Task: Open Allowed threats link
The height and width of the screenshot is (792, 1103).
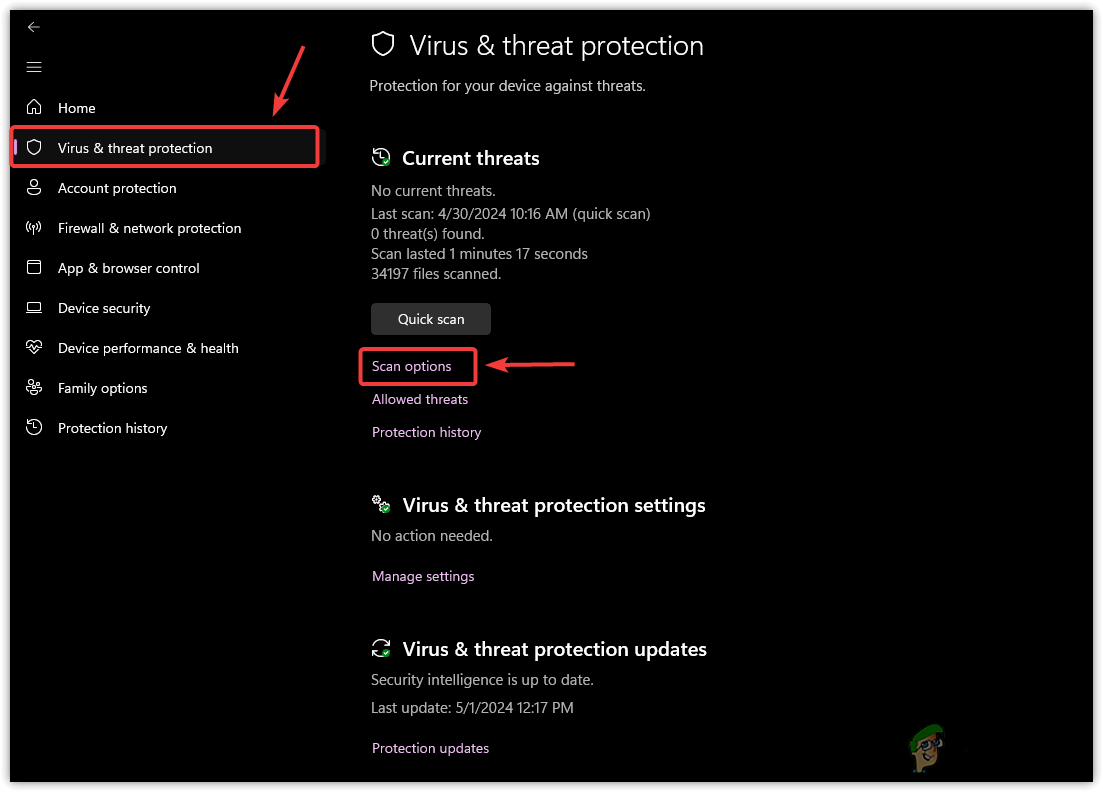Action: [420, 399]
